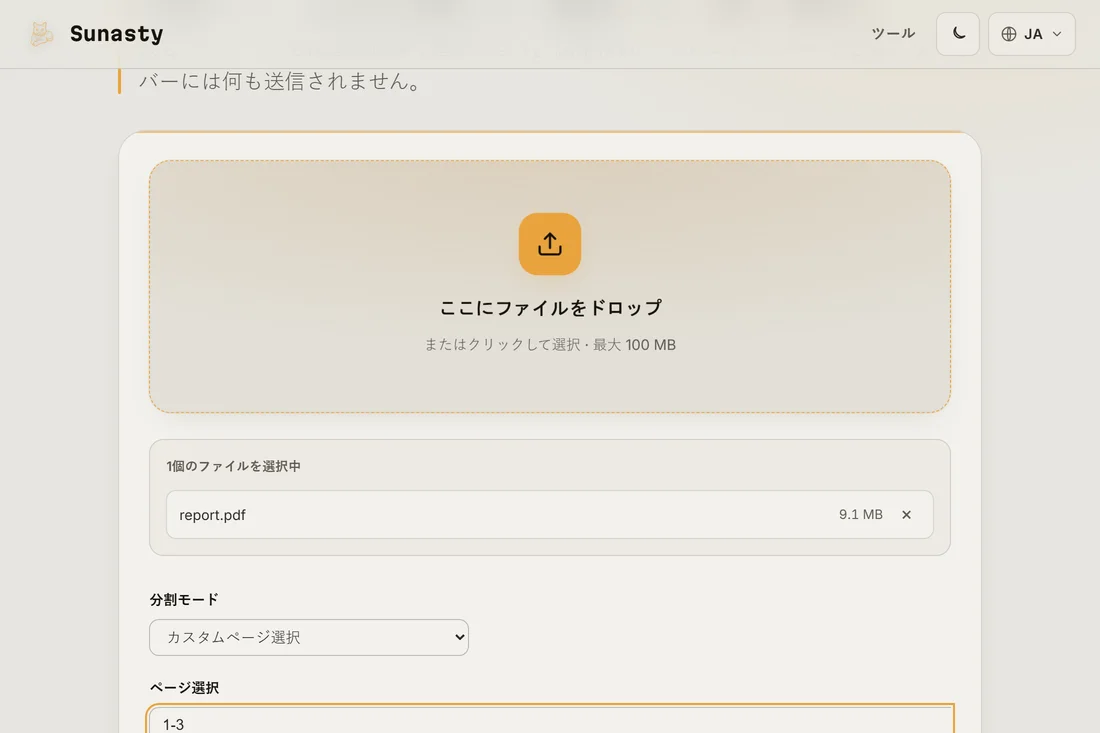Click the orange upload icon
Image resolution: width=1100 pixels, height=733 pixels.
[550, 244]
